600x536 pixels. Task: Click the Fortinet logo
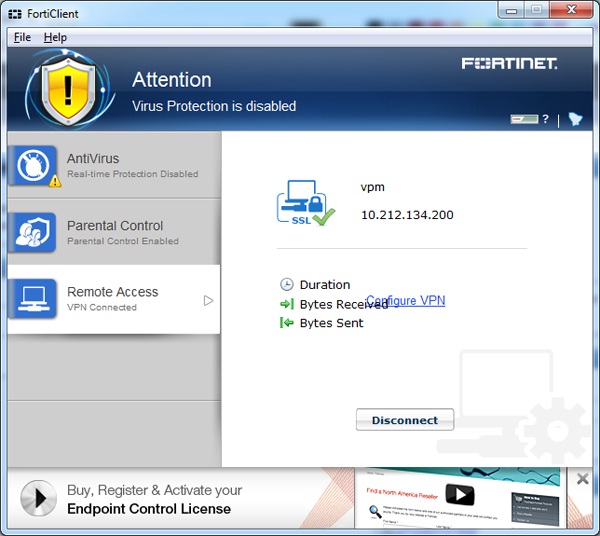509,64
